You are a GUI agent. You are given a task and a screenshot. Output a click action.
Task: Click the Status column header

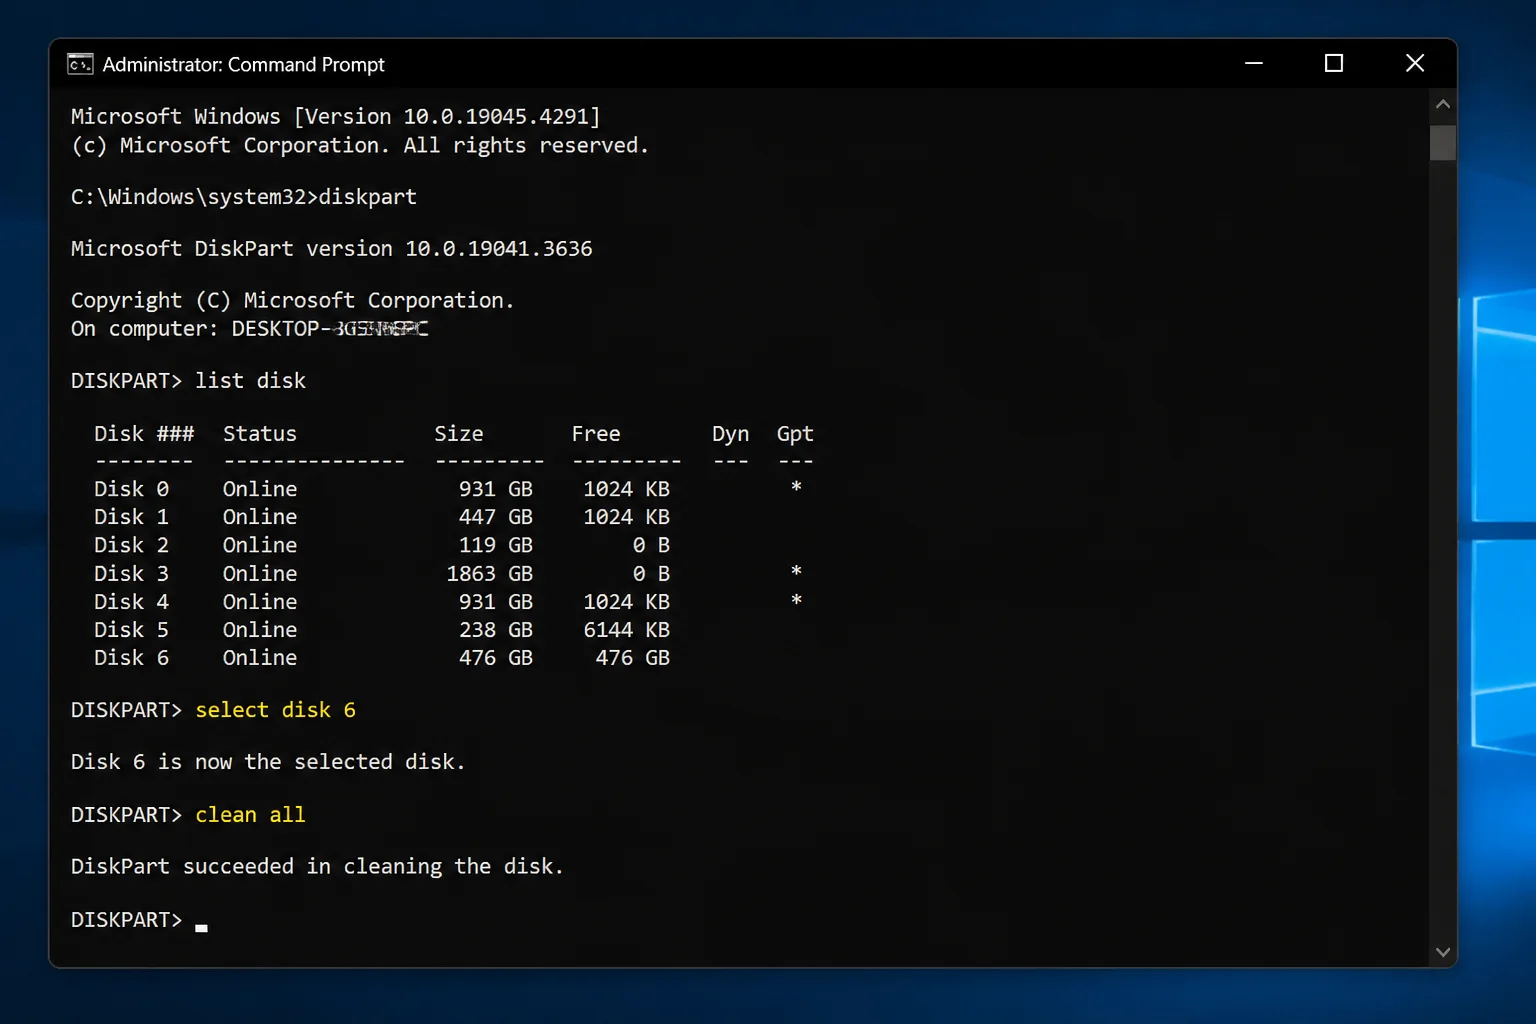click(260, 434)
